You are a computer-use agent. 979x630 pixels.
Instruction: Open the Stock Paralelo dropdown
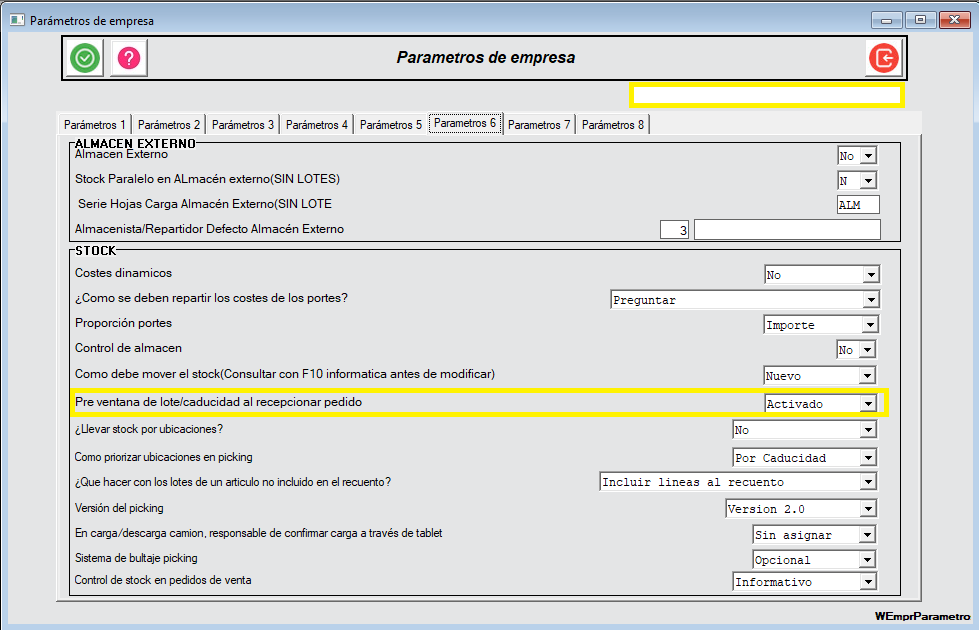coord(868,181)
